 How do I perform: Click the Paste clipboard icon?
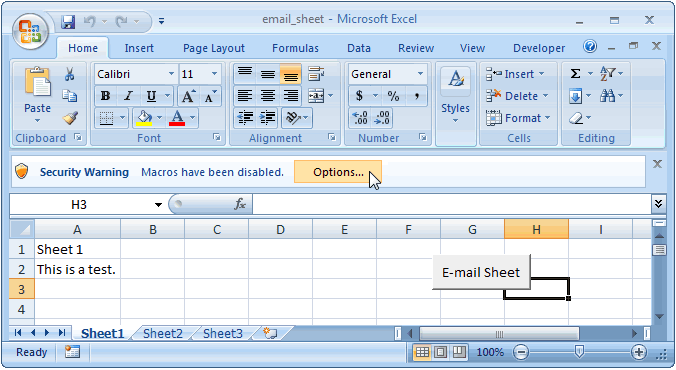[x=38, y=82]
